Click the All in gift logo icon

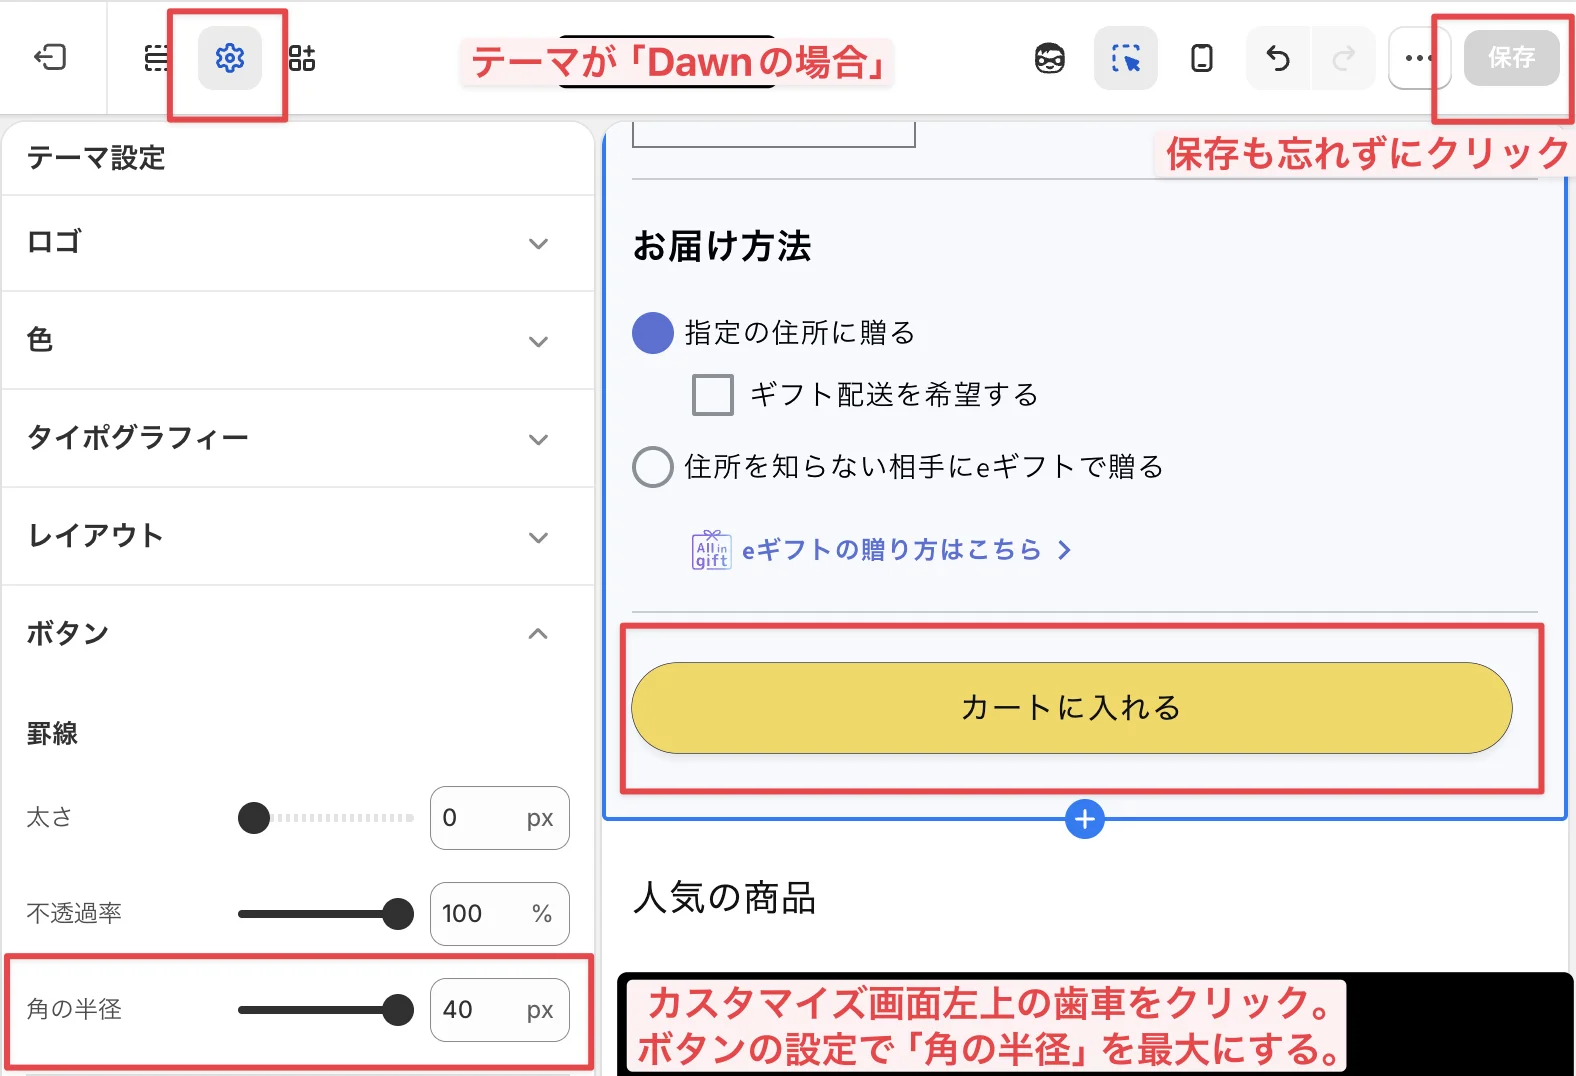pos(711,550)
